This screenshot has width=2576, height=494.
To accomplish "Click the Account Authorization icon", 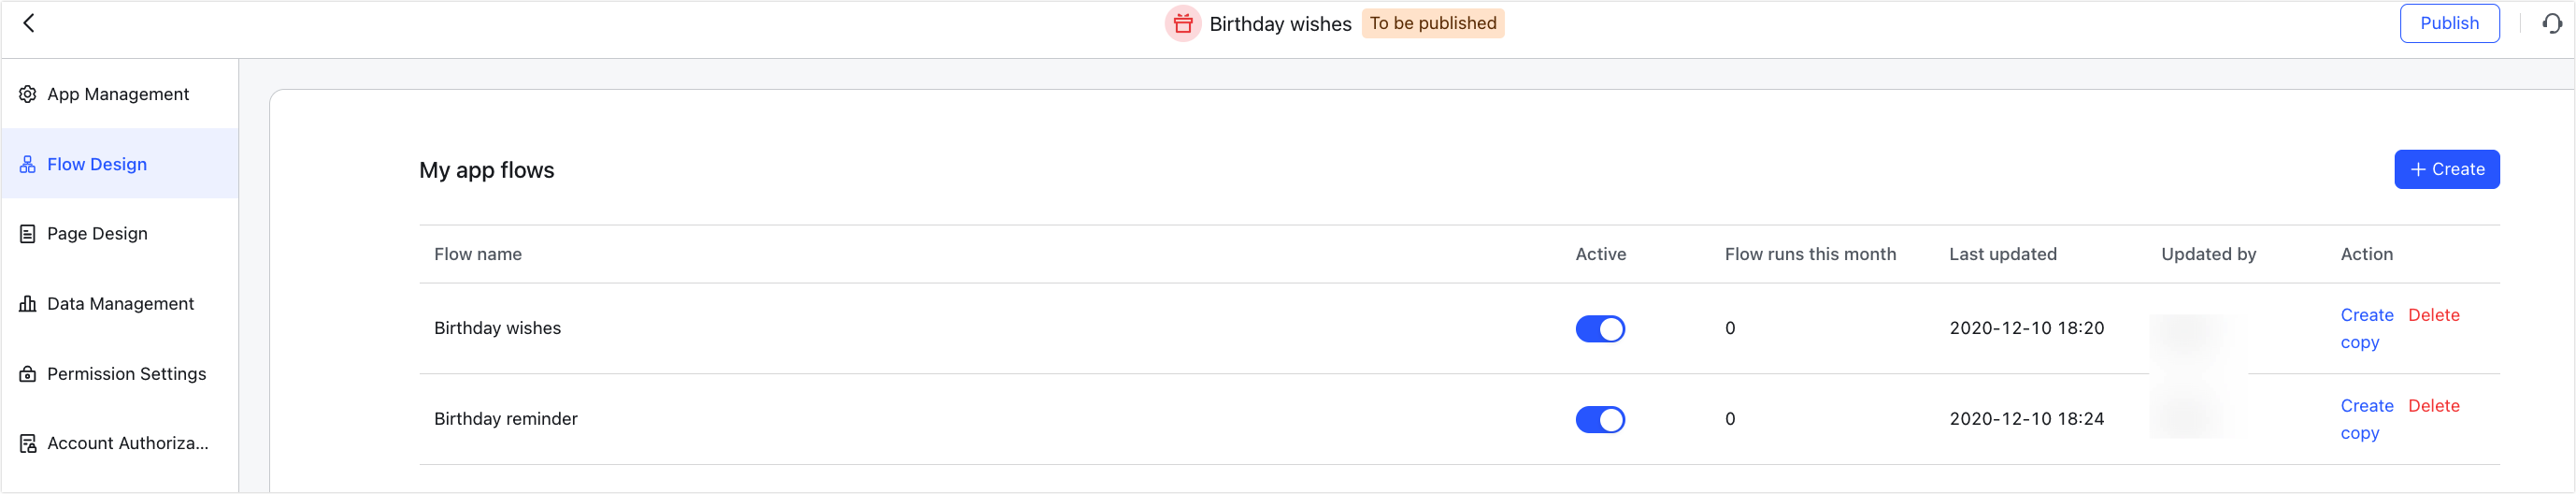I will (x=28, y=443).
